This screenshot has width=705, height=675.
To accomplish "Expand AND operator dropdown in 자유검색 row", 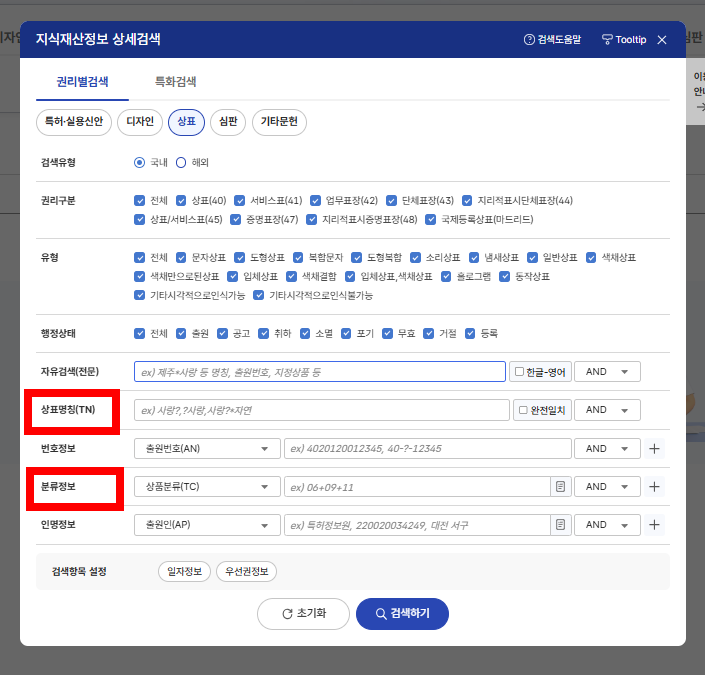I will coord(607,372).
